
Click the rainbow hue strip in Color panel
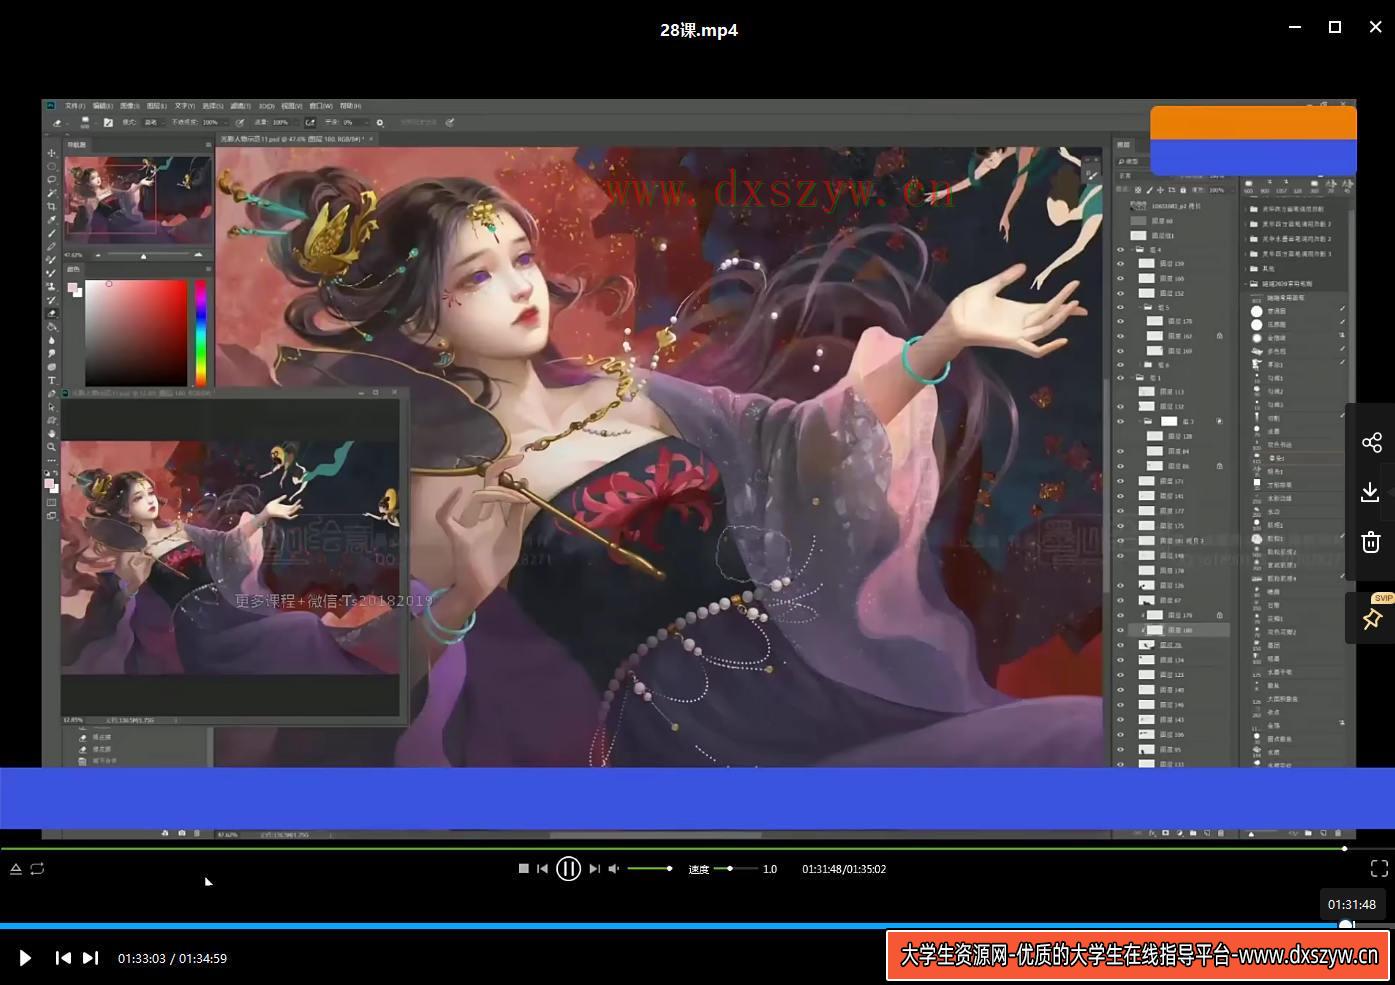(x=201, y=333)
